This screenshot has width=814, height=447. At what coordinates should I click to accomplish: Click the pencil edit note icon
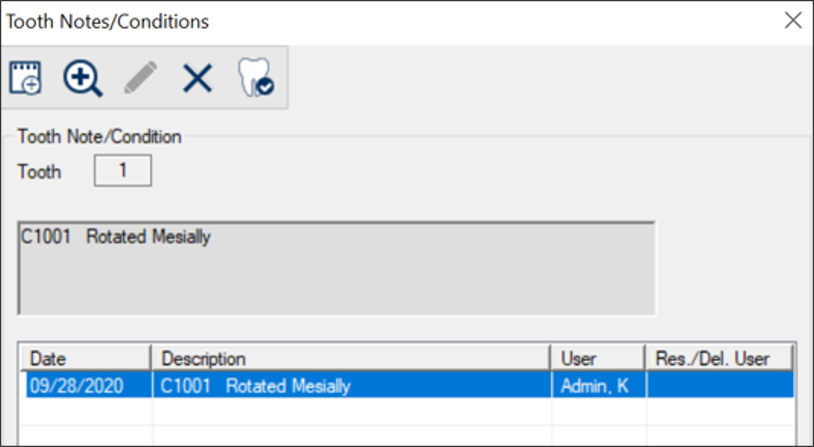[140, 78]
